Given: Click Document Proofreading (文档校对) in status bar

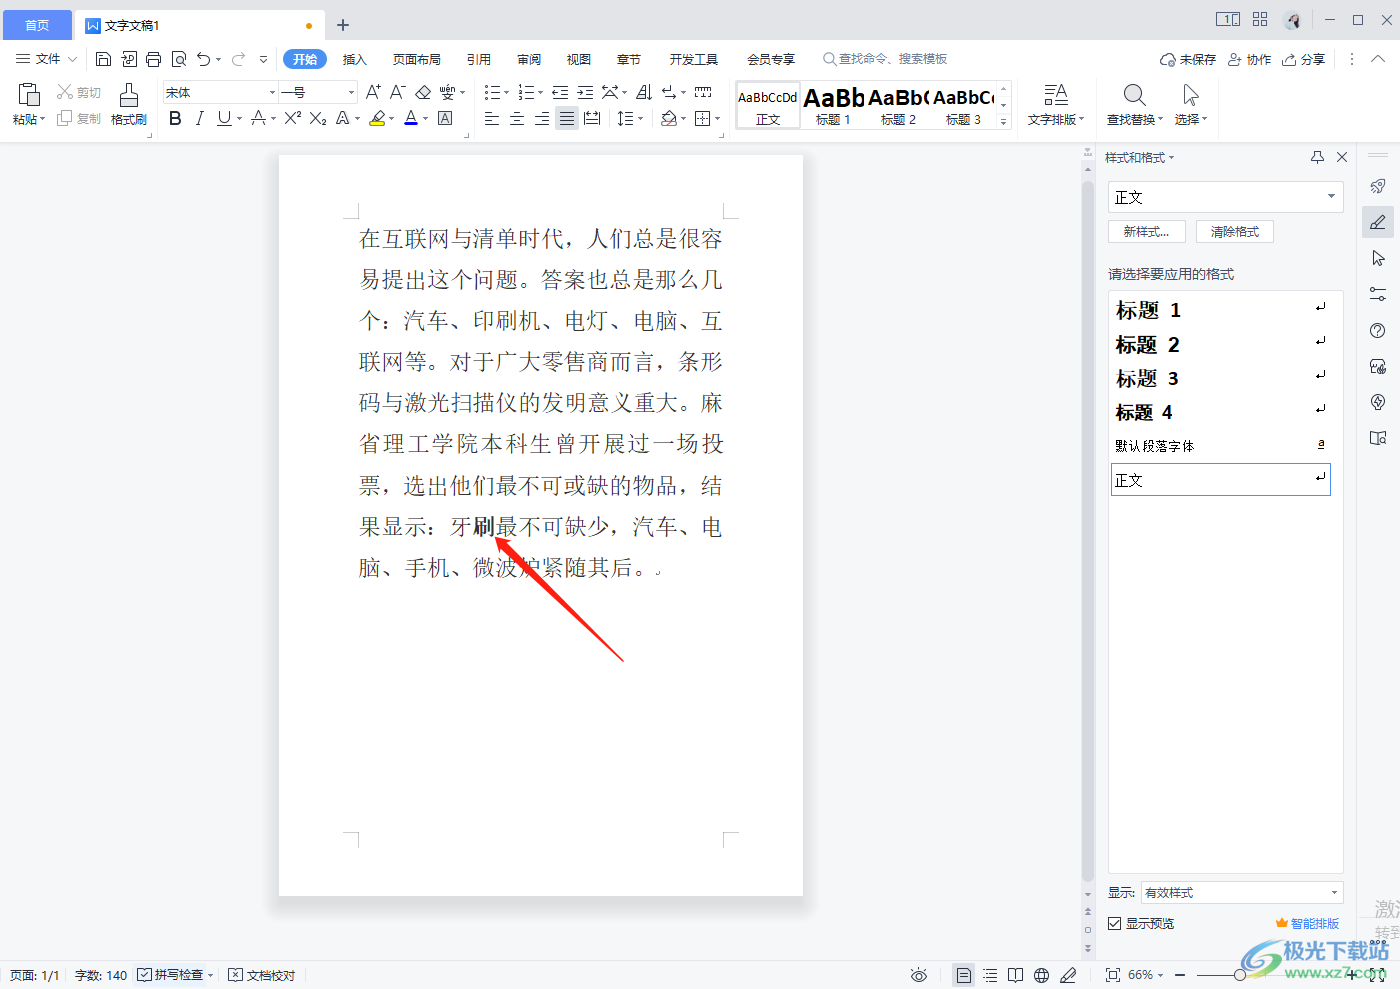Looking at the screenshot, I should [262, 975].
